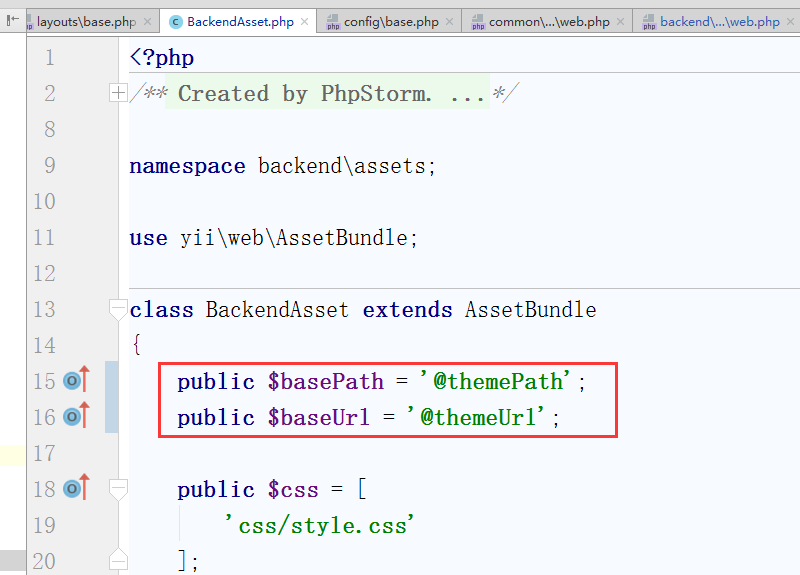Screen dimensions: 800x575
Task: Expand the folded Created by PhpStorm comment
Action: pos(118,93)
